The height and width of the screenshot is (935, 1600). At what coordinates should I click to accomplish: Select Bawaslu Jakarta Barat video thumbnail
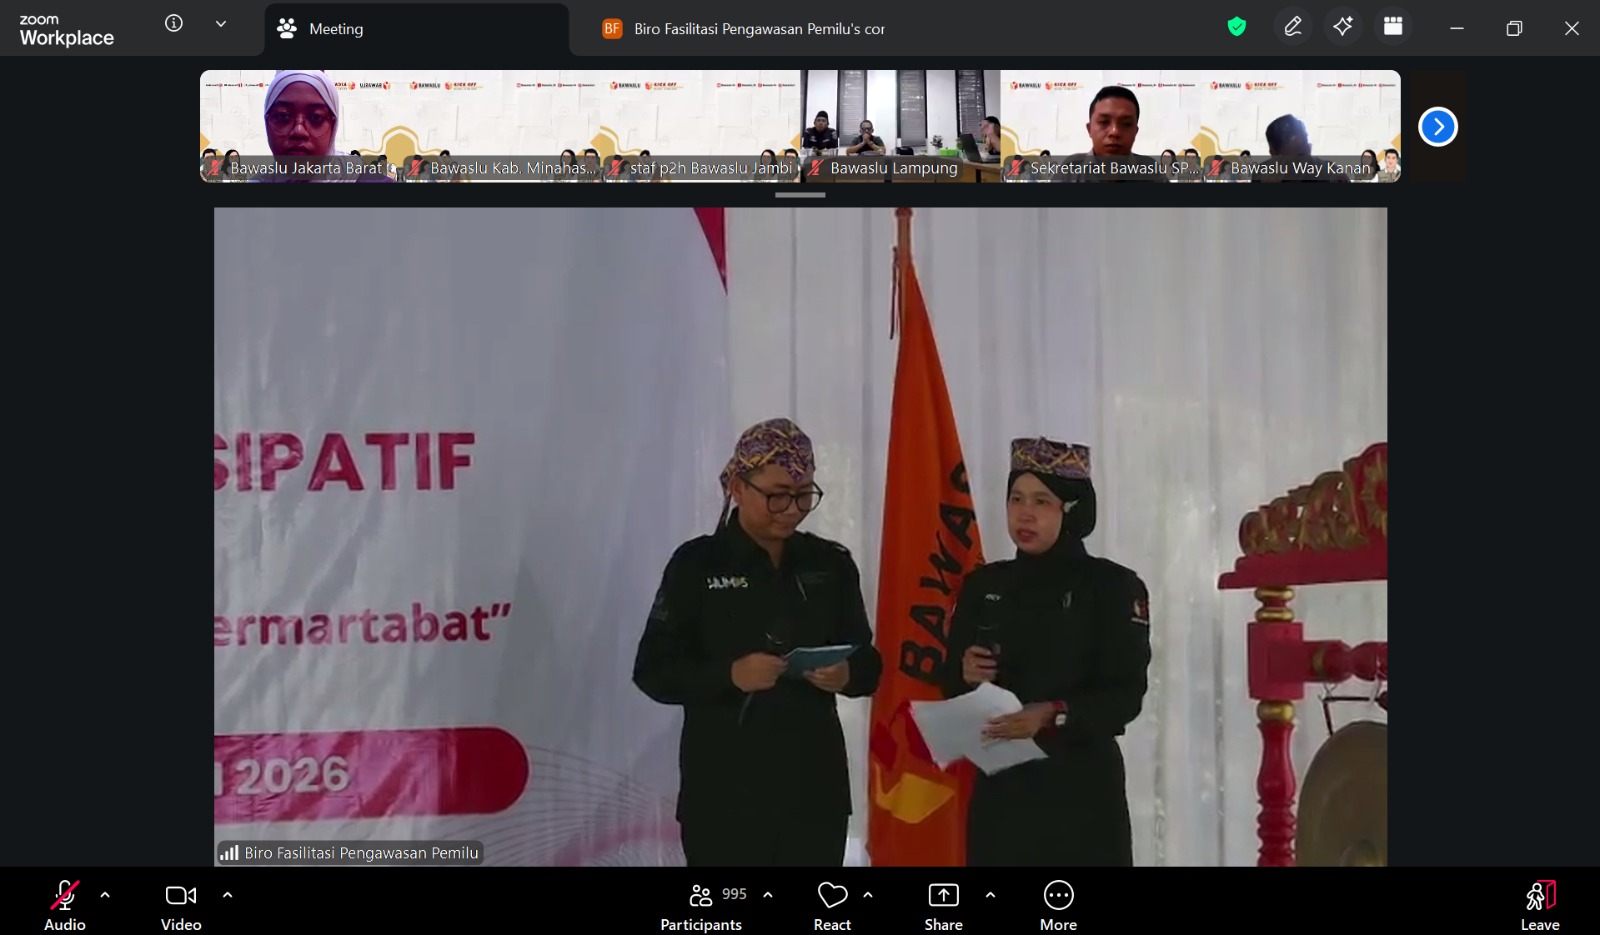300,126
